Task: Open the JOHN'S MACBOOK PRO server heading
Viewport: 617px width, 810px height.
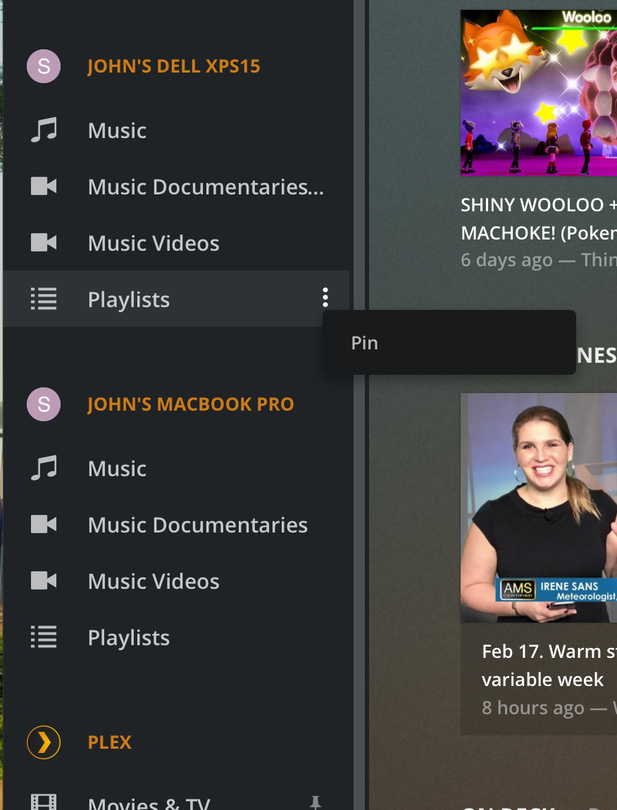Action: tap(191, 404)
